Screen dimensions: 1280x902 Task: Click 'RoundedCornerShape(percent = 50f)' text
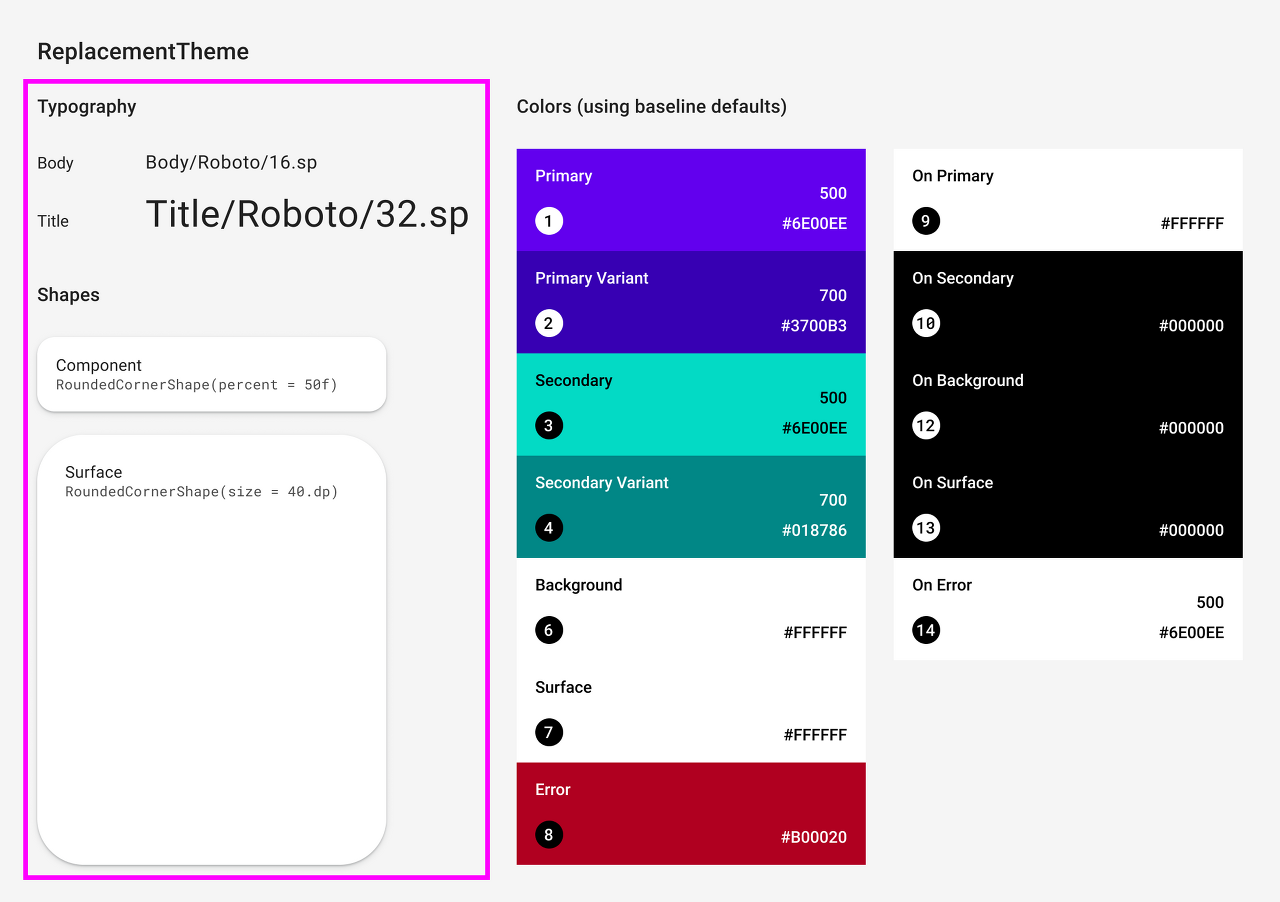(x=197, y=385)
